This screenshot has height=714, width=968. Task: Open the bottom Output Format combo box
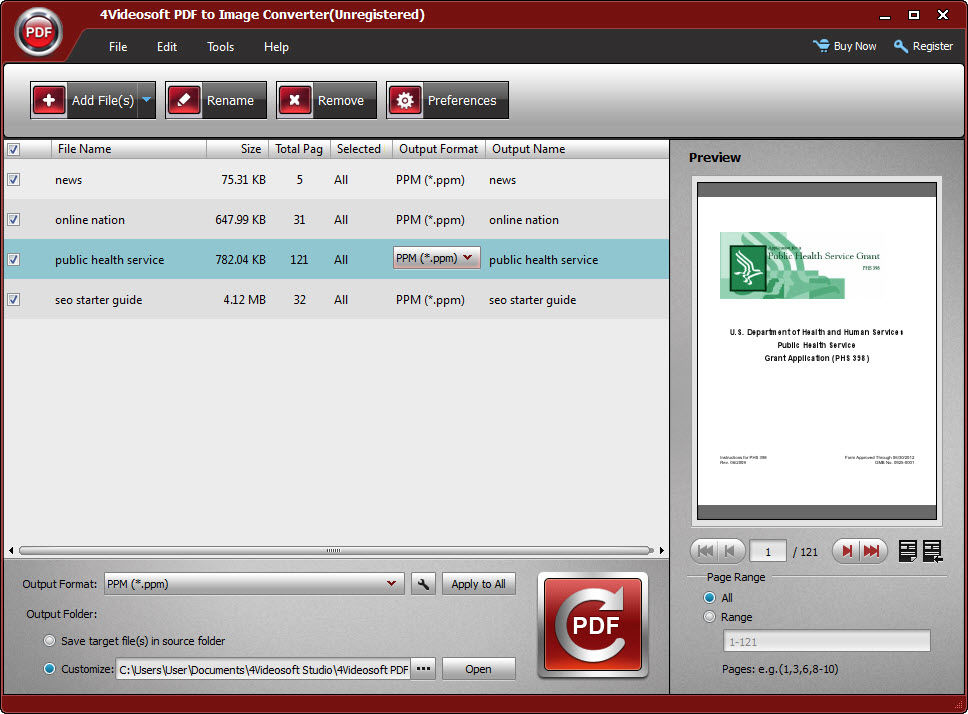coord(254,584)
